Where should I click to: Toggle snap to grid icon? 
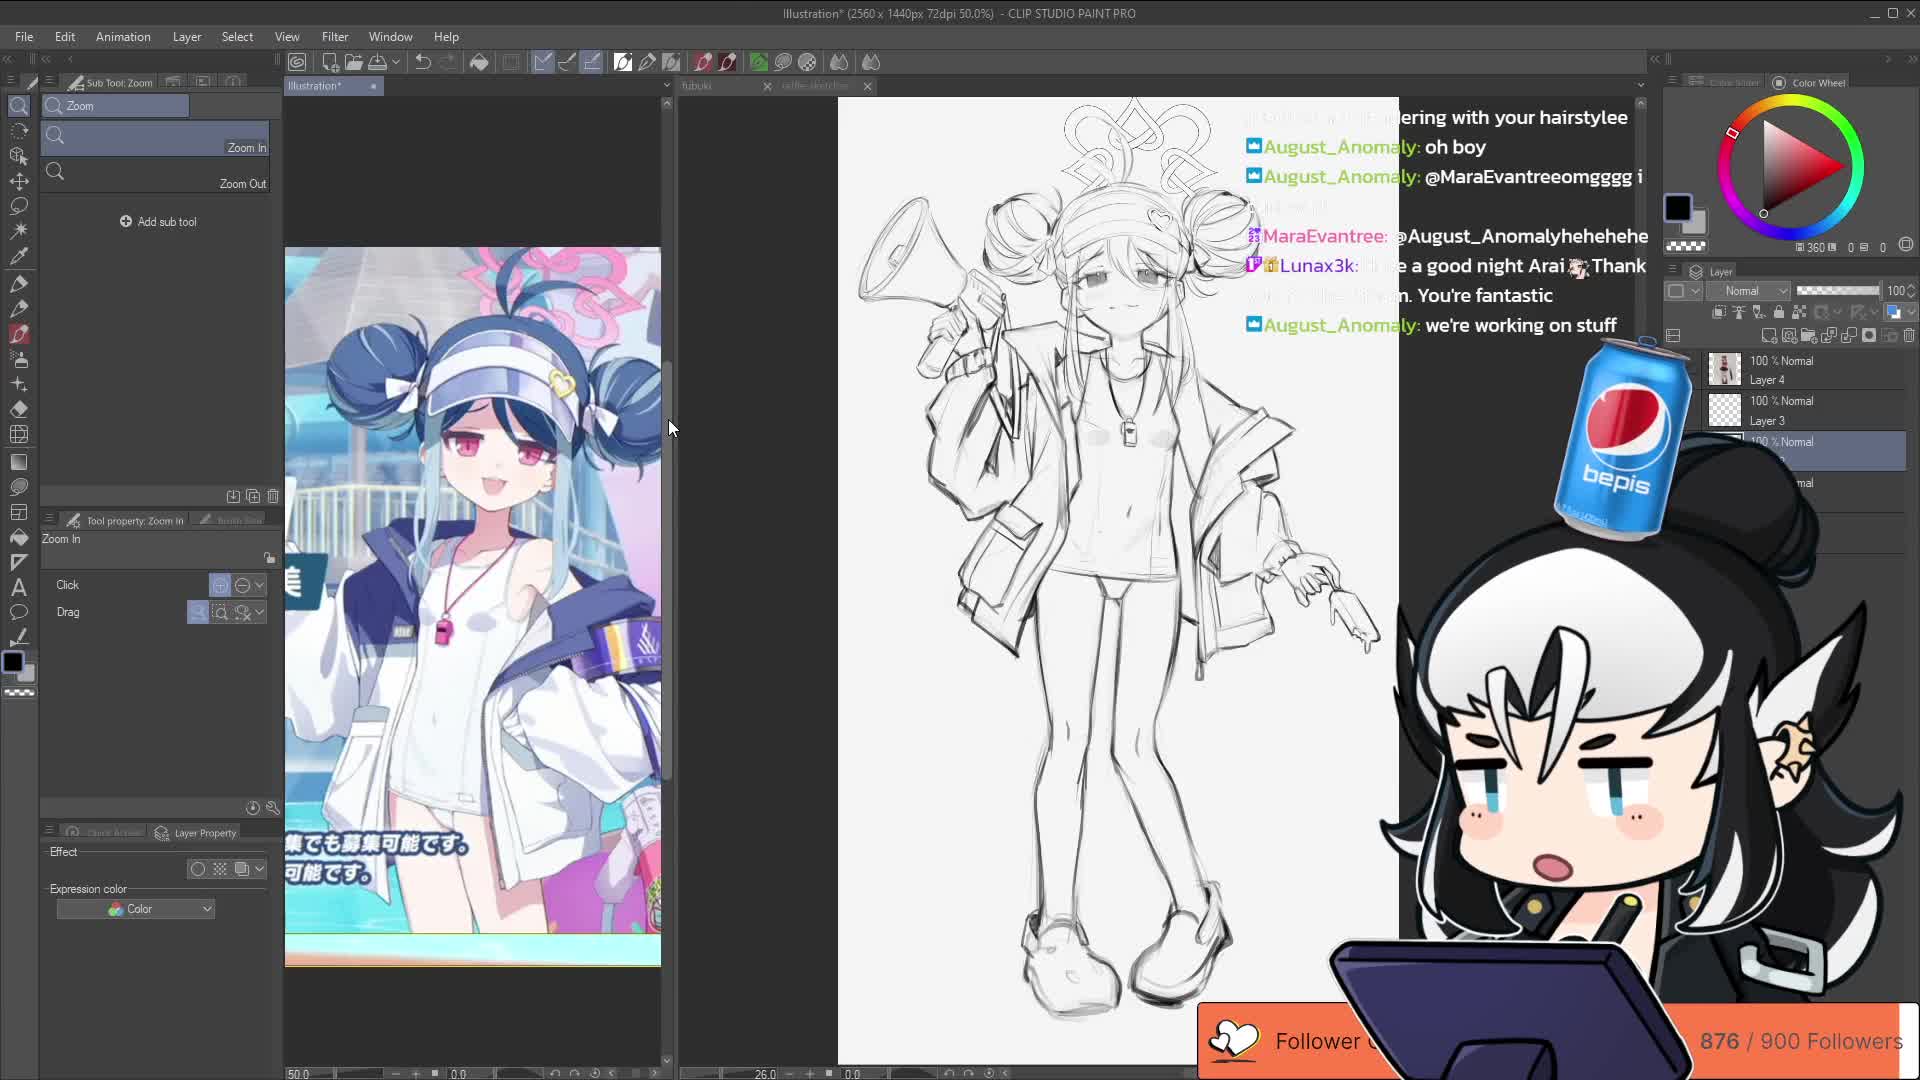[x=592, y=62]
